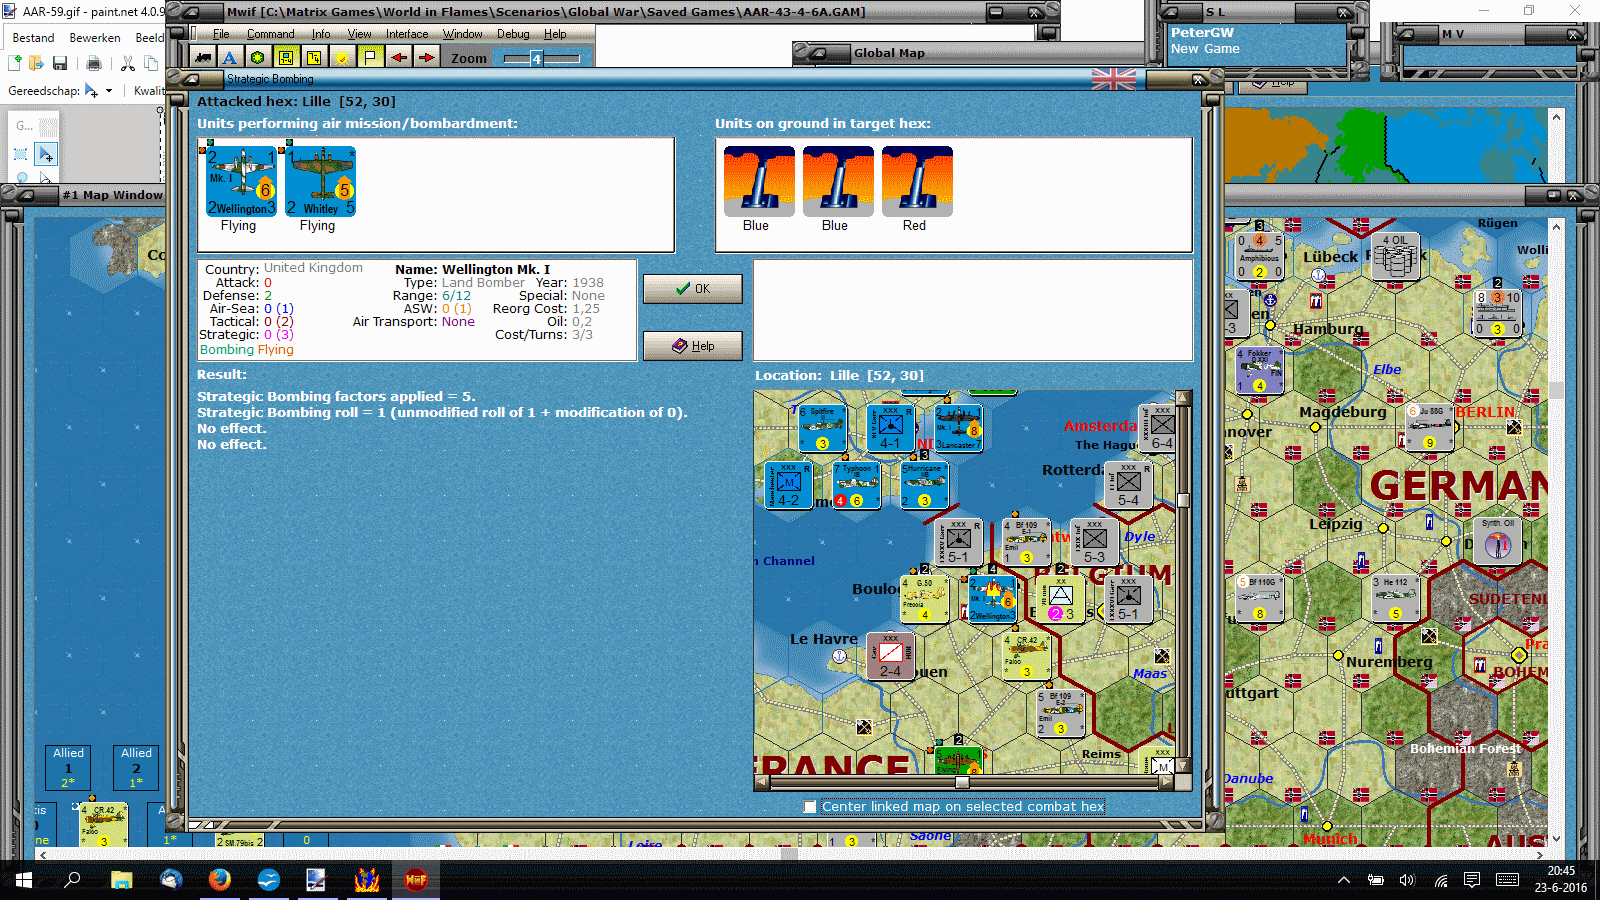Click the red right arrow toolbar icon
The width and height of the screenshot is (1600, 900).
pyautogui.click(x=427, y=58)
